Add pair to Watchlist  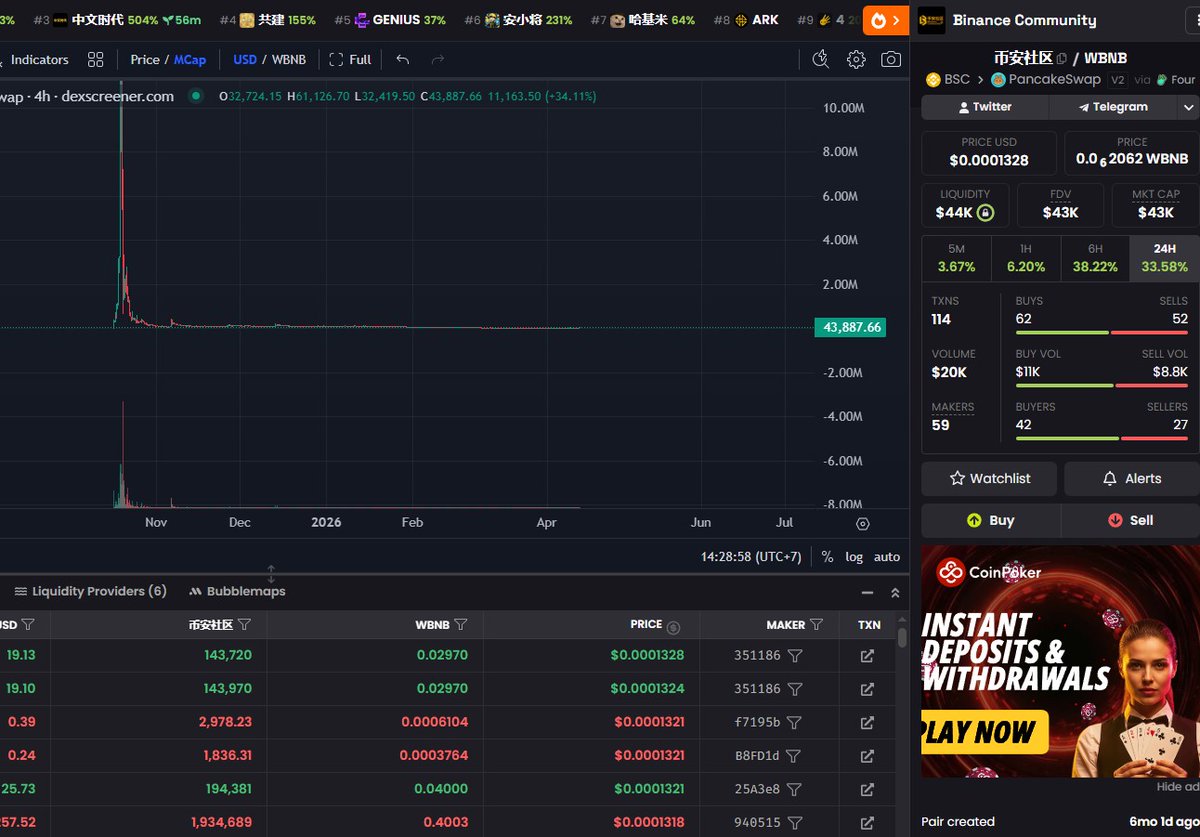[x=989, y=478]
